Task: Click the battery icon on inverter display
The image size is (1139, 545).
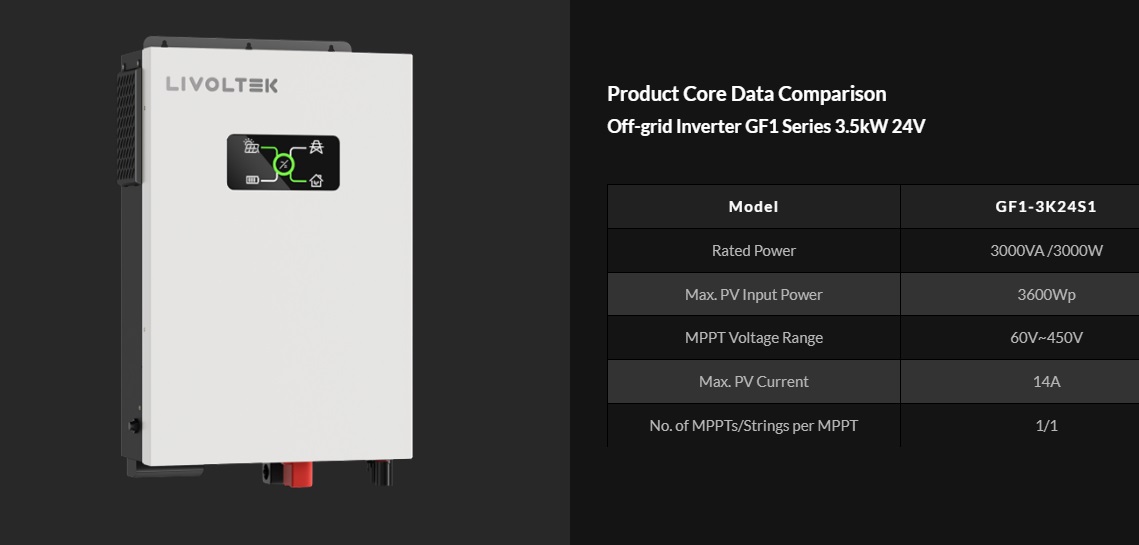Action: (252, 179)
